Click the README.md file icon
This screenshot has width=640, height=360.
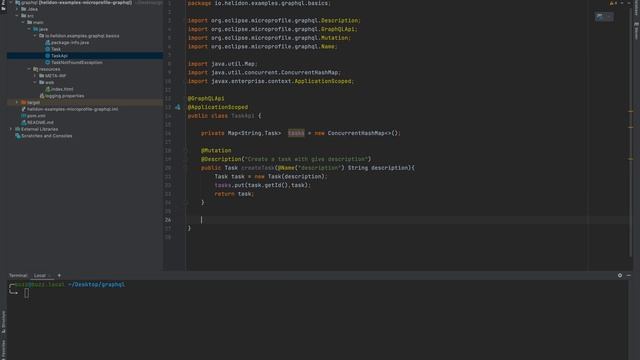coord(23,122)
